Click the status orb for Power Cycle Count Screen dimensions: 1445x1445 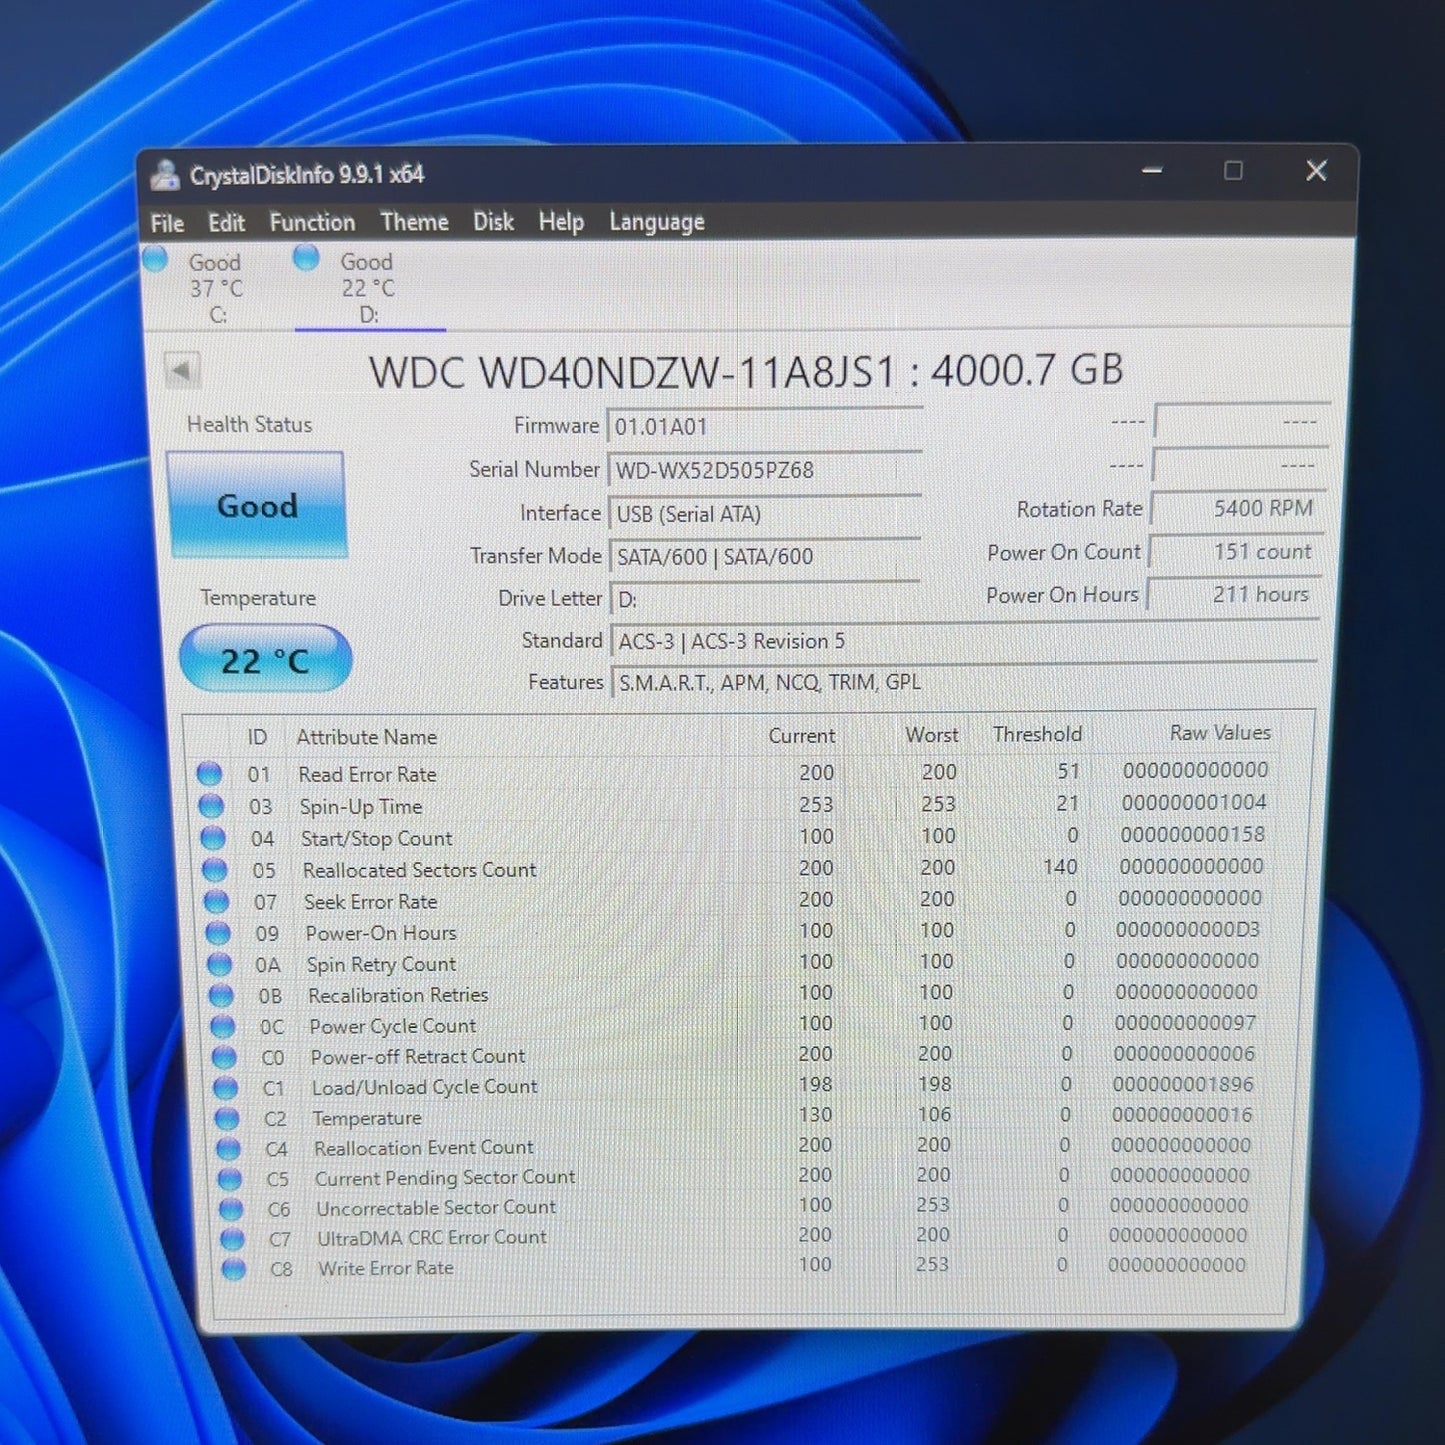[223, 1027]
